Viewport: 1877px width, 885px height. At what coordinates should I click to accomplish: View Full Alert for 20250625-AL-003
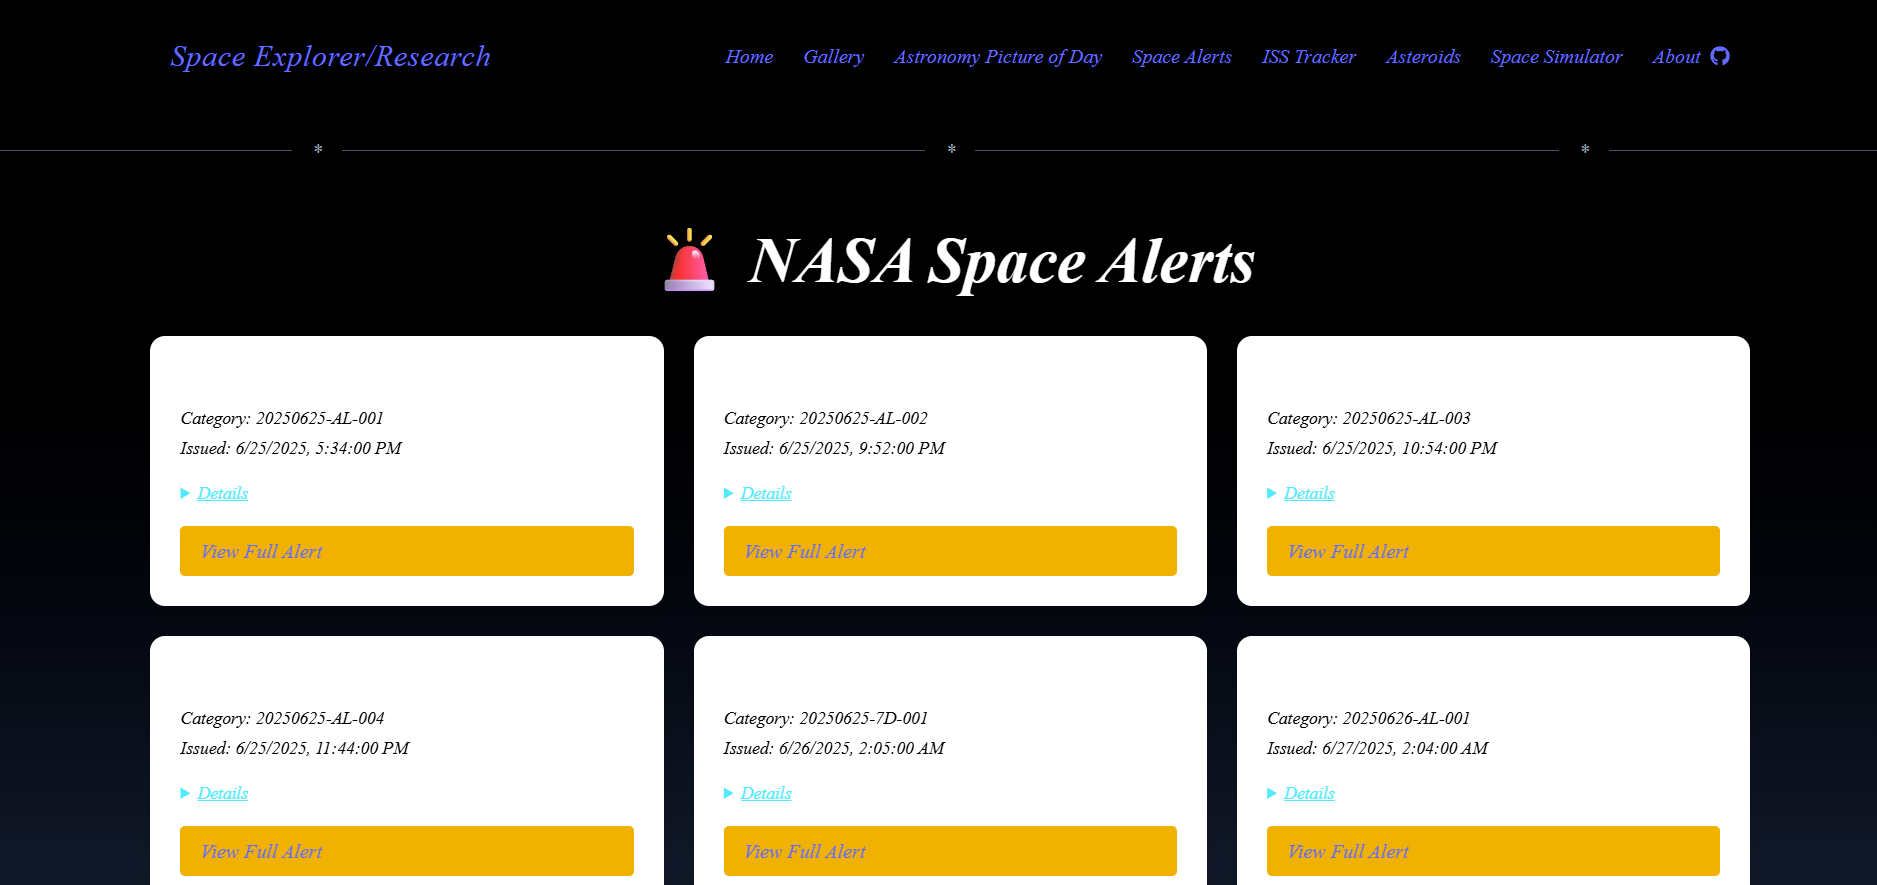click(1493, 551)
